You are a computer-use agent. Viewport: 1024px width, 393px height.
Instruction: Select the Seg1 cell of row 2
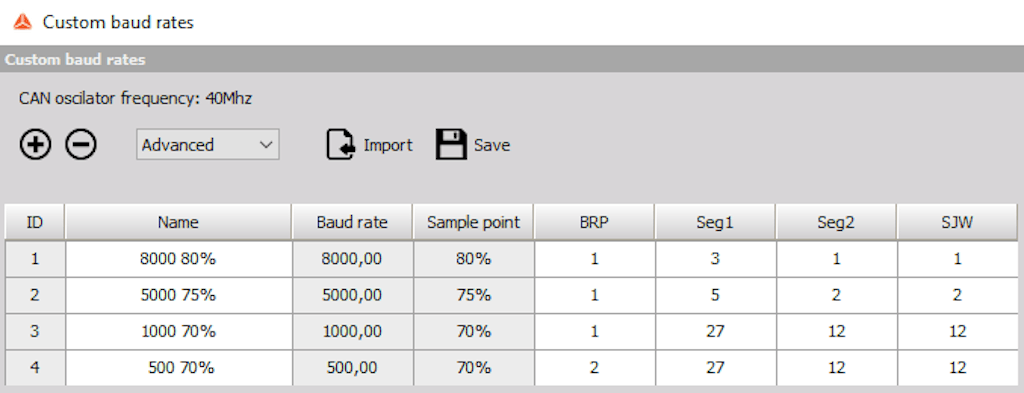click(715, 295)
